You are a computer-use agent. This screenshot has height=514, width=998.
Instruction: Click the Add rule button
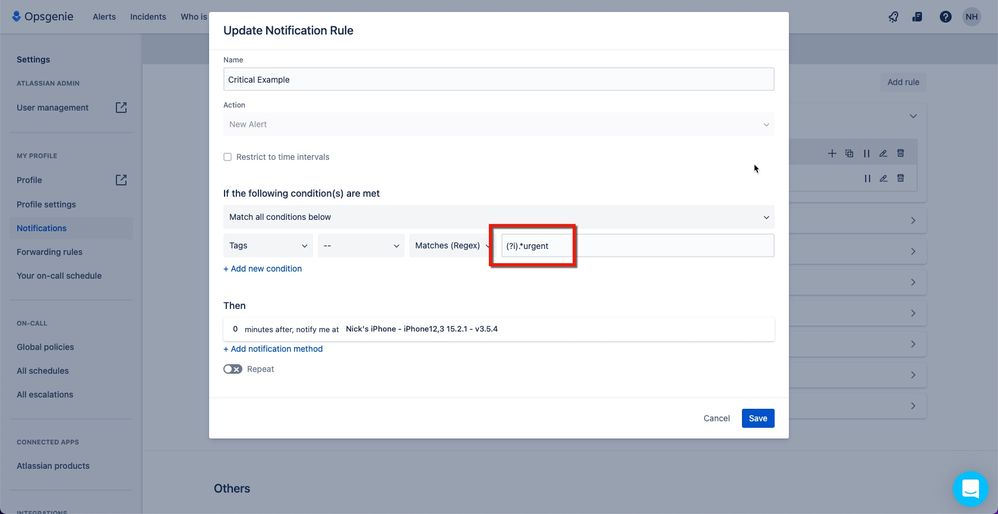(x=903, y=82)
